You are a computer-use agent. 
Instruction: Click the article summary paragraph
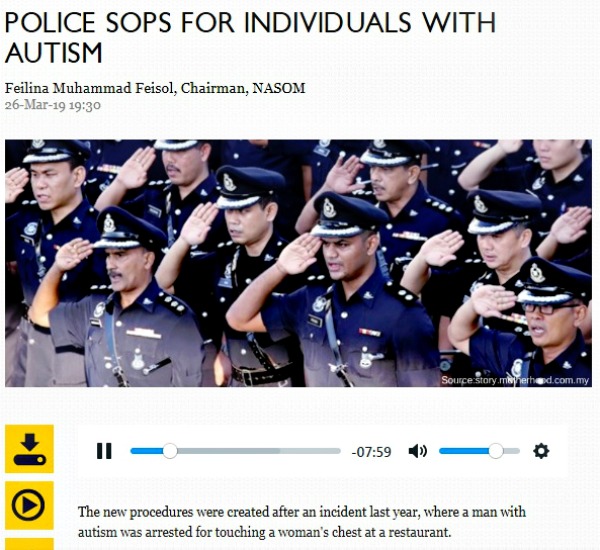[x=302, y=522]
